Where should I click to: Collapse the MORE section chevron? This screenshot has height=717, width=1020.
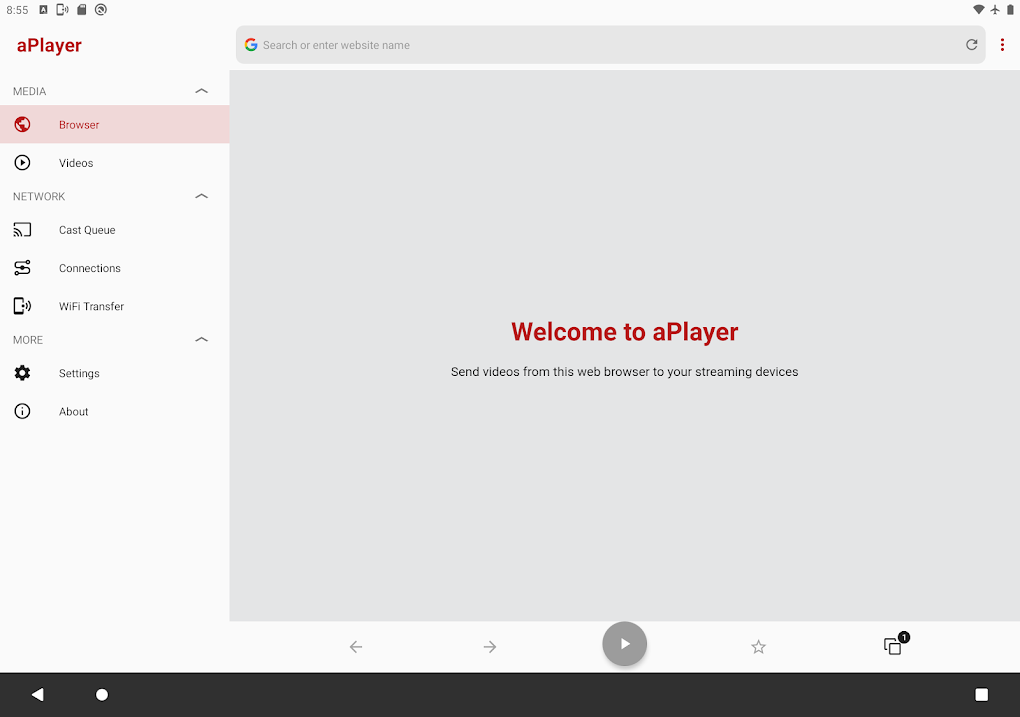202,340
